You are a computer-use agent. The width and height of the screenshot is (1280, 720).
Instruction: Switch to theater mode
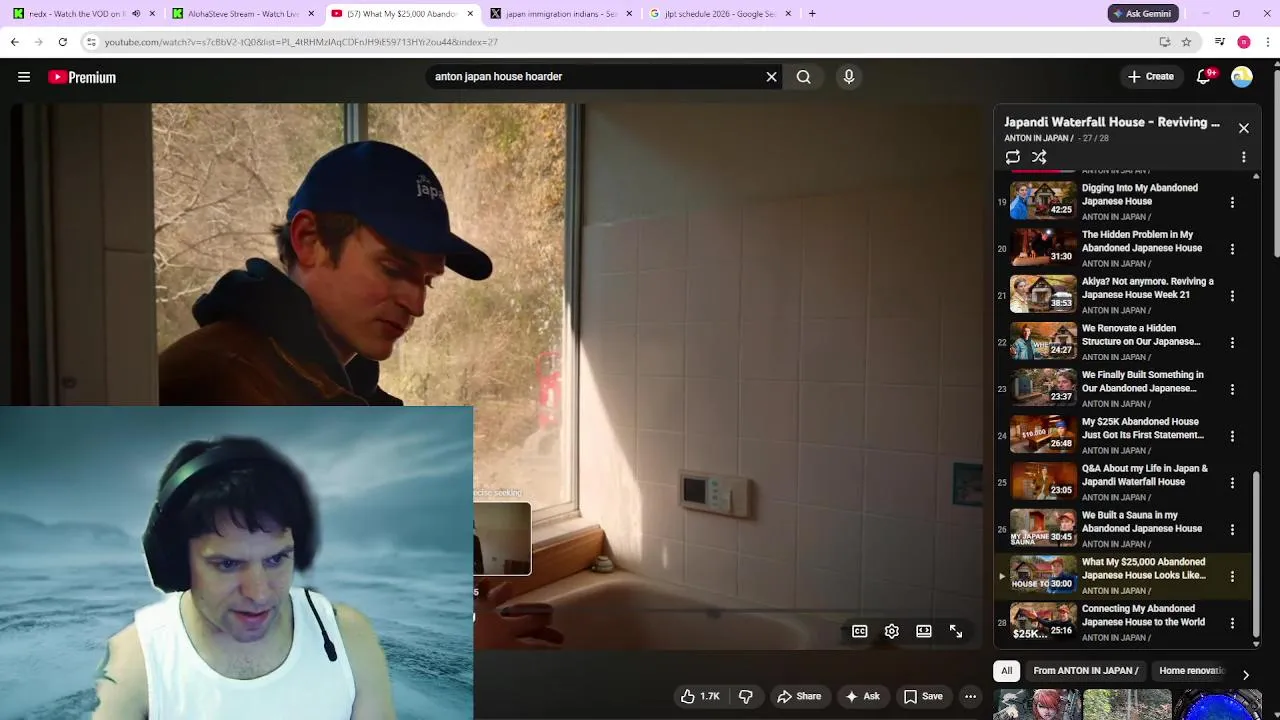pyautogui.click(x=924, y=632)
